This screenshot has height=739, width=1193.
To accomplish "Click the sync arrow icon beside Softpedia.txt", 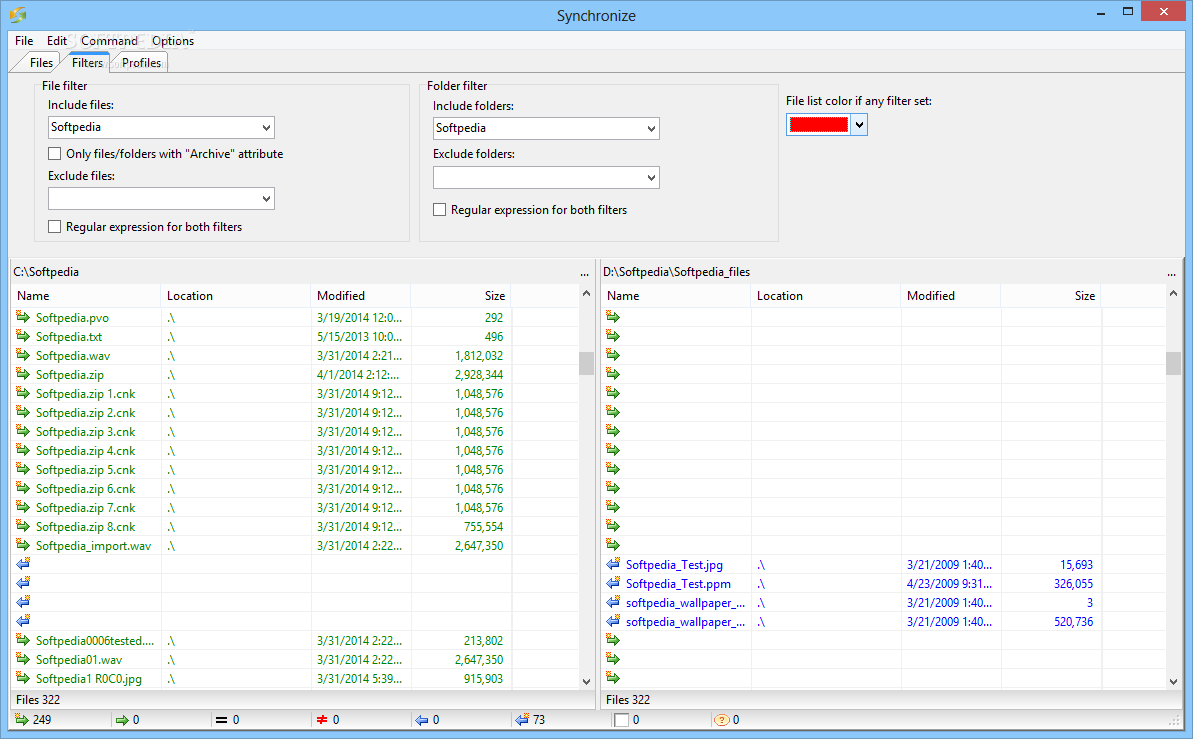I will coord(23,336).
